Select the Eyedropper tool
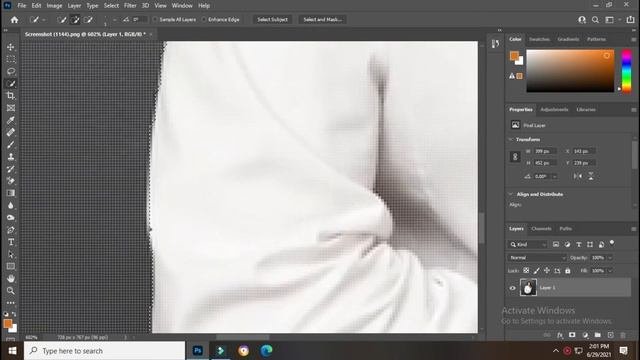640x360 pixels. [11, 120]
